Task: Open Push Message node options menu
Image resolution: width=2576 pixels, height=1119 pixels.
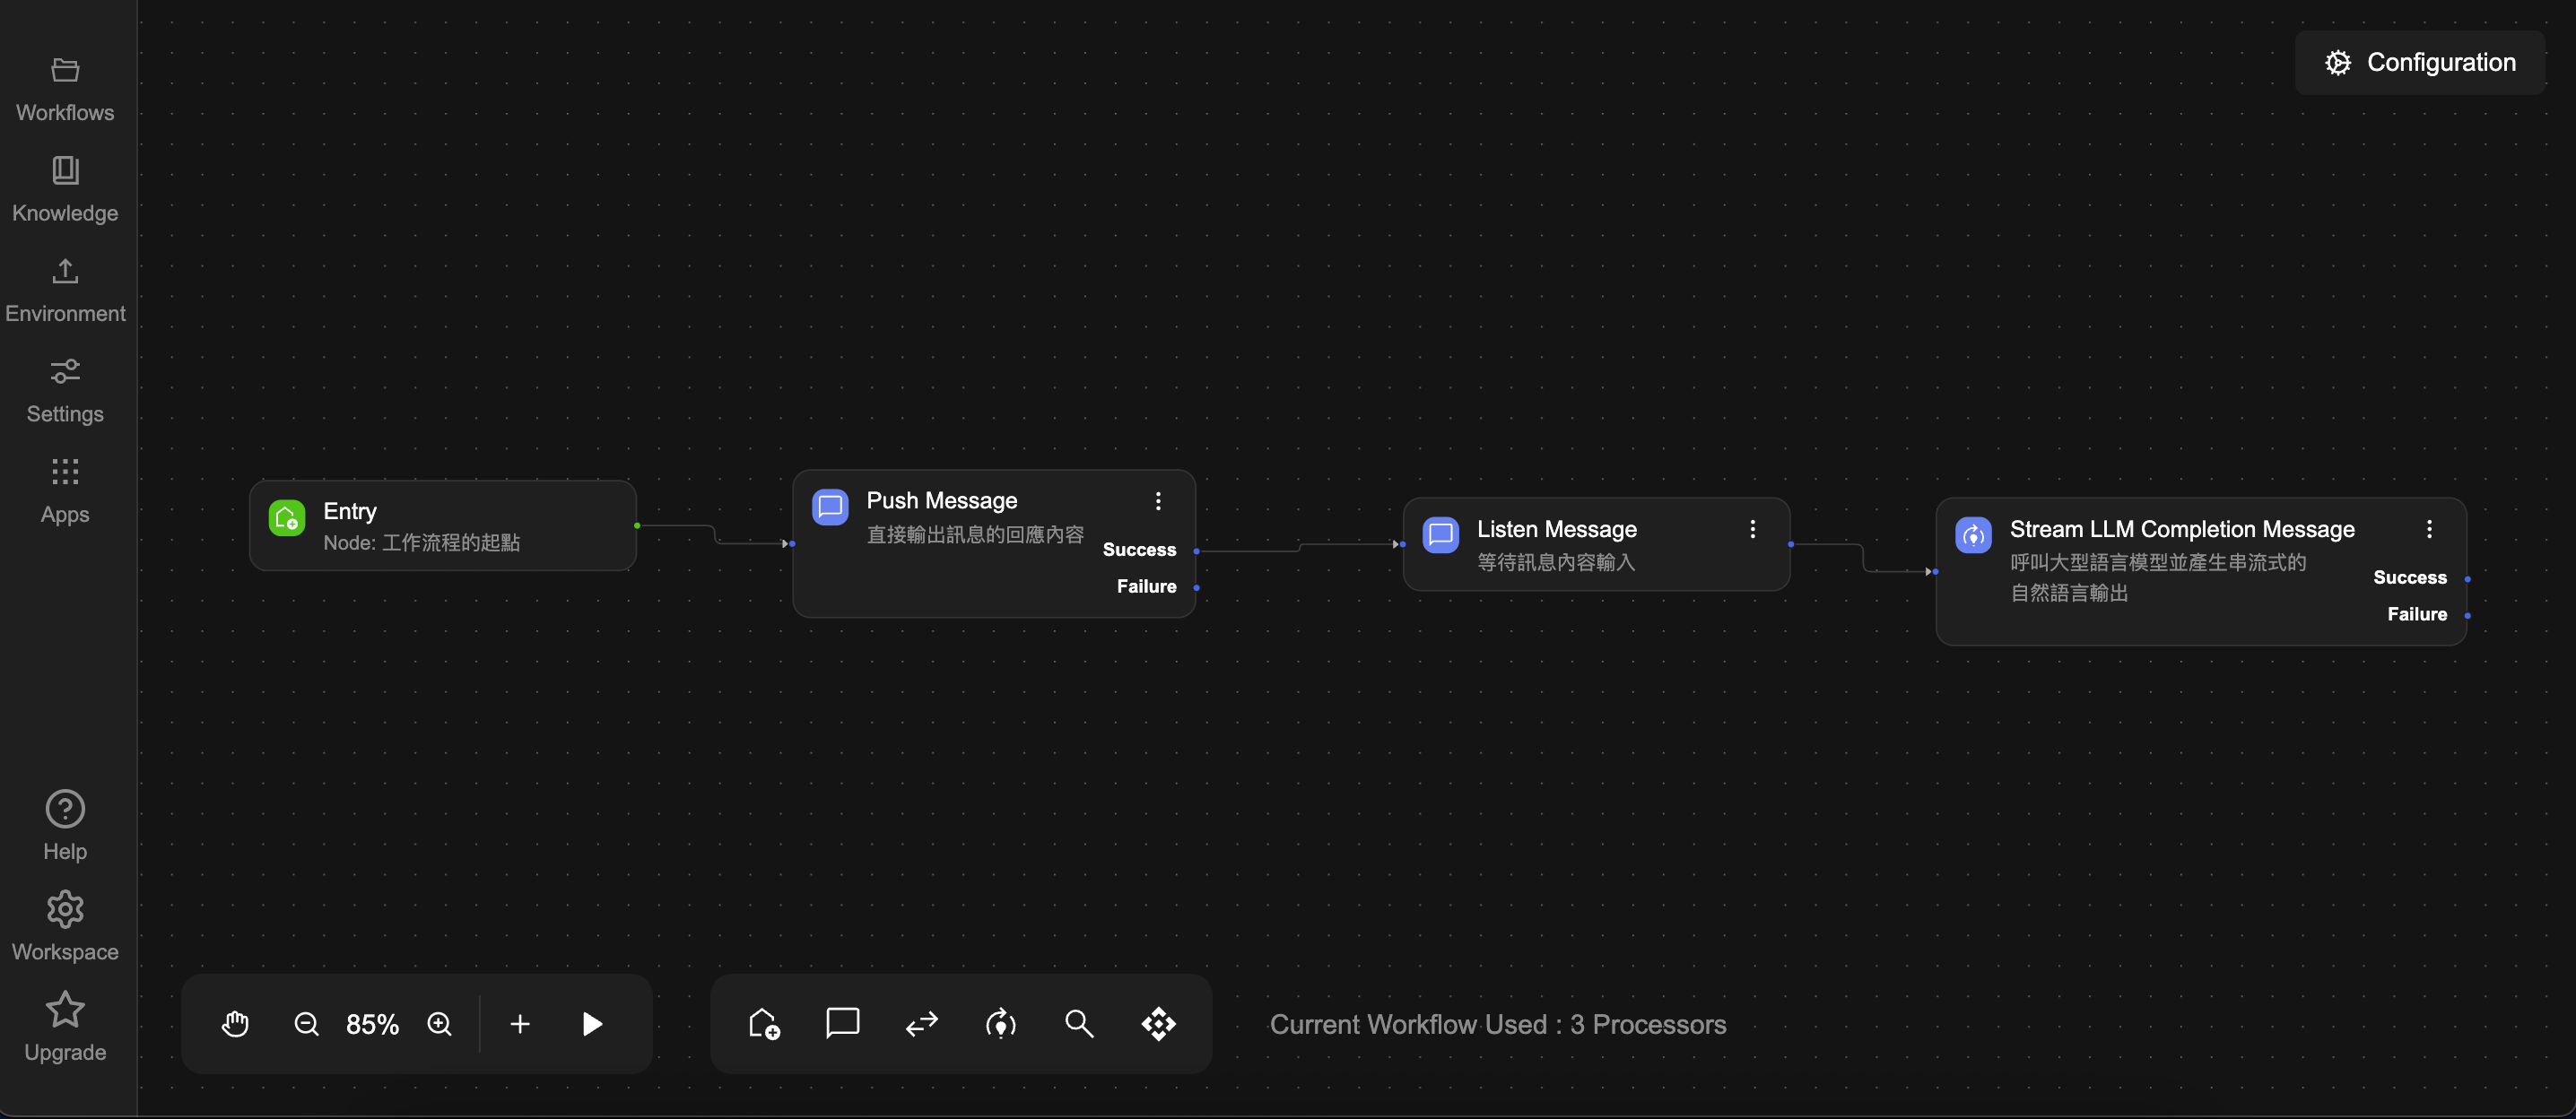Action: coord(1158,500)
